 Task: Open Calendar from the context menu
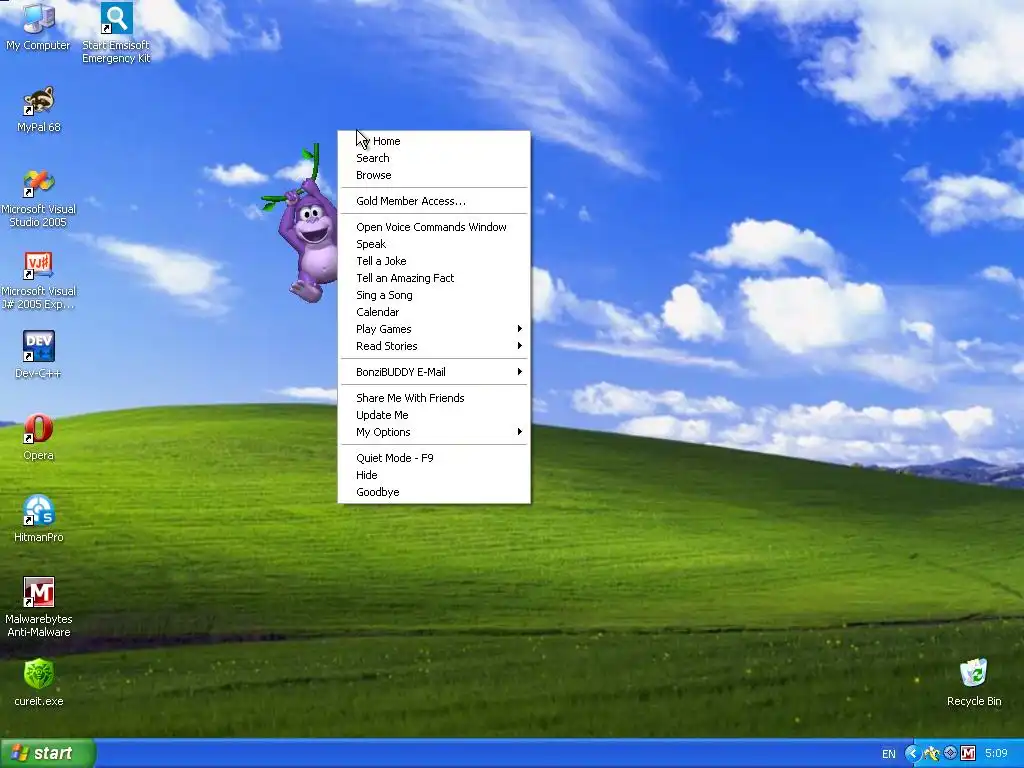tap(434, 312)
